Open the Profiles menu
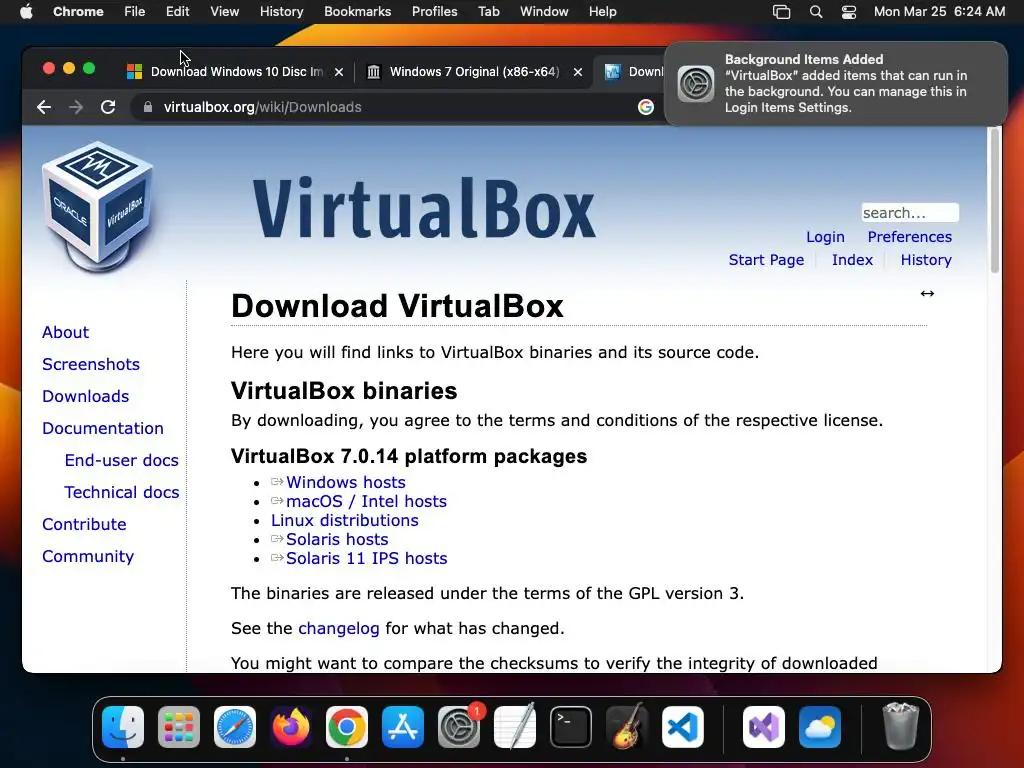Screen dimensions: 1024x768 pyautogui.click(x=434, y=12)
